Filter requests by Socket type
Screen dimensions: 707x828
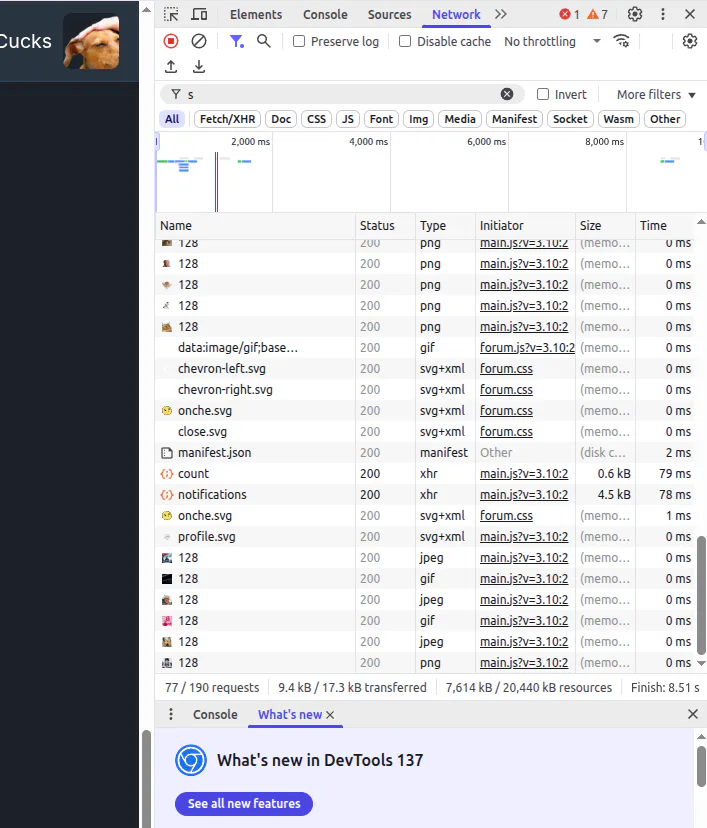[x=570, y=119]
